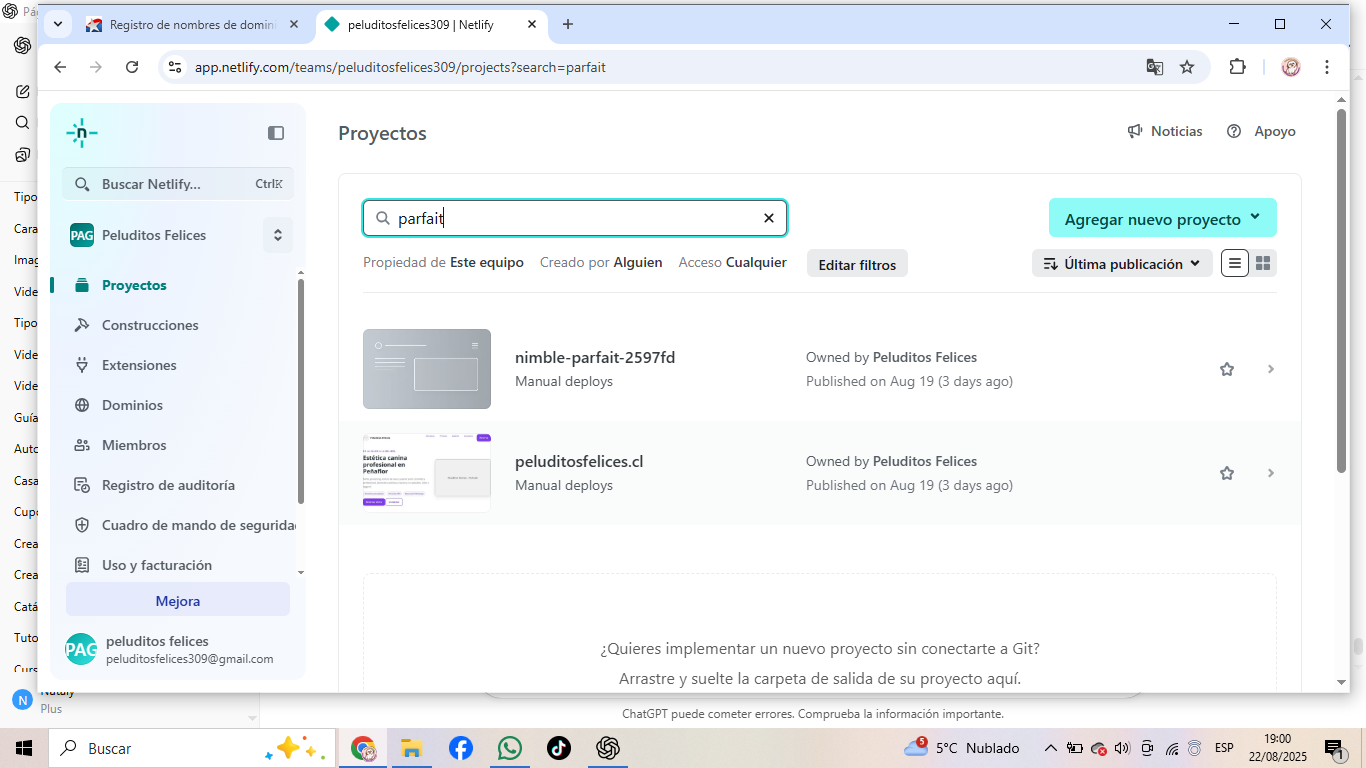
Task: Switch to the Registro de nombres de dominio tab
Action: click(193, 24)
